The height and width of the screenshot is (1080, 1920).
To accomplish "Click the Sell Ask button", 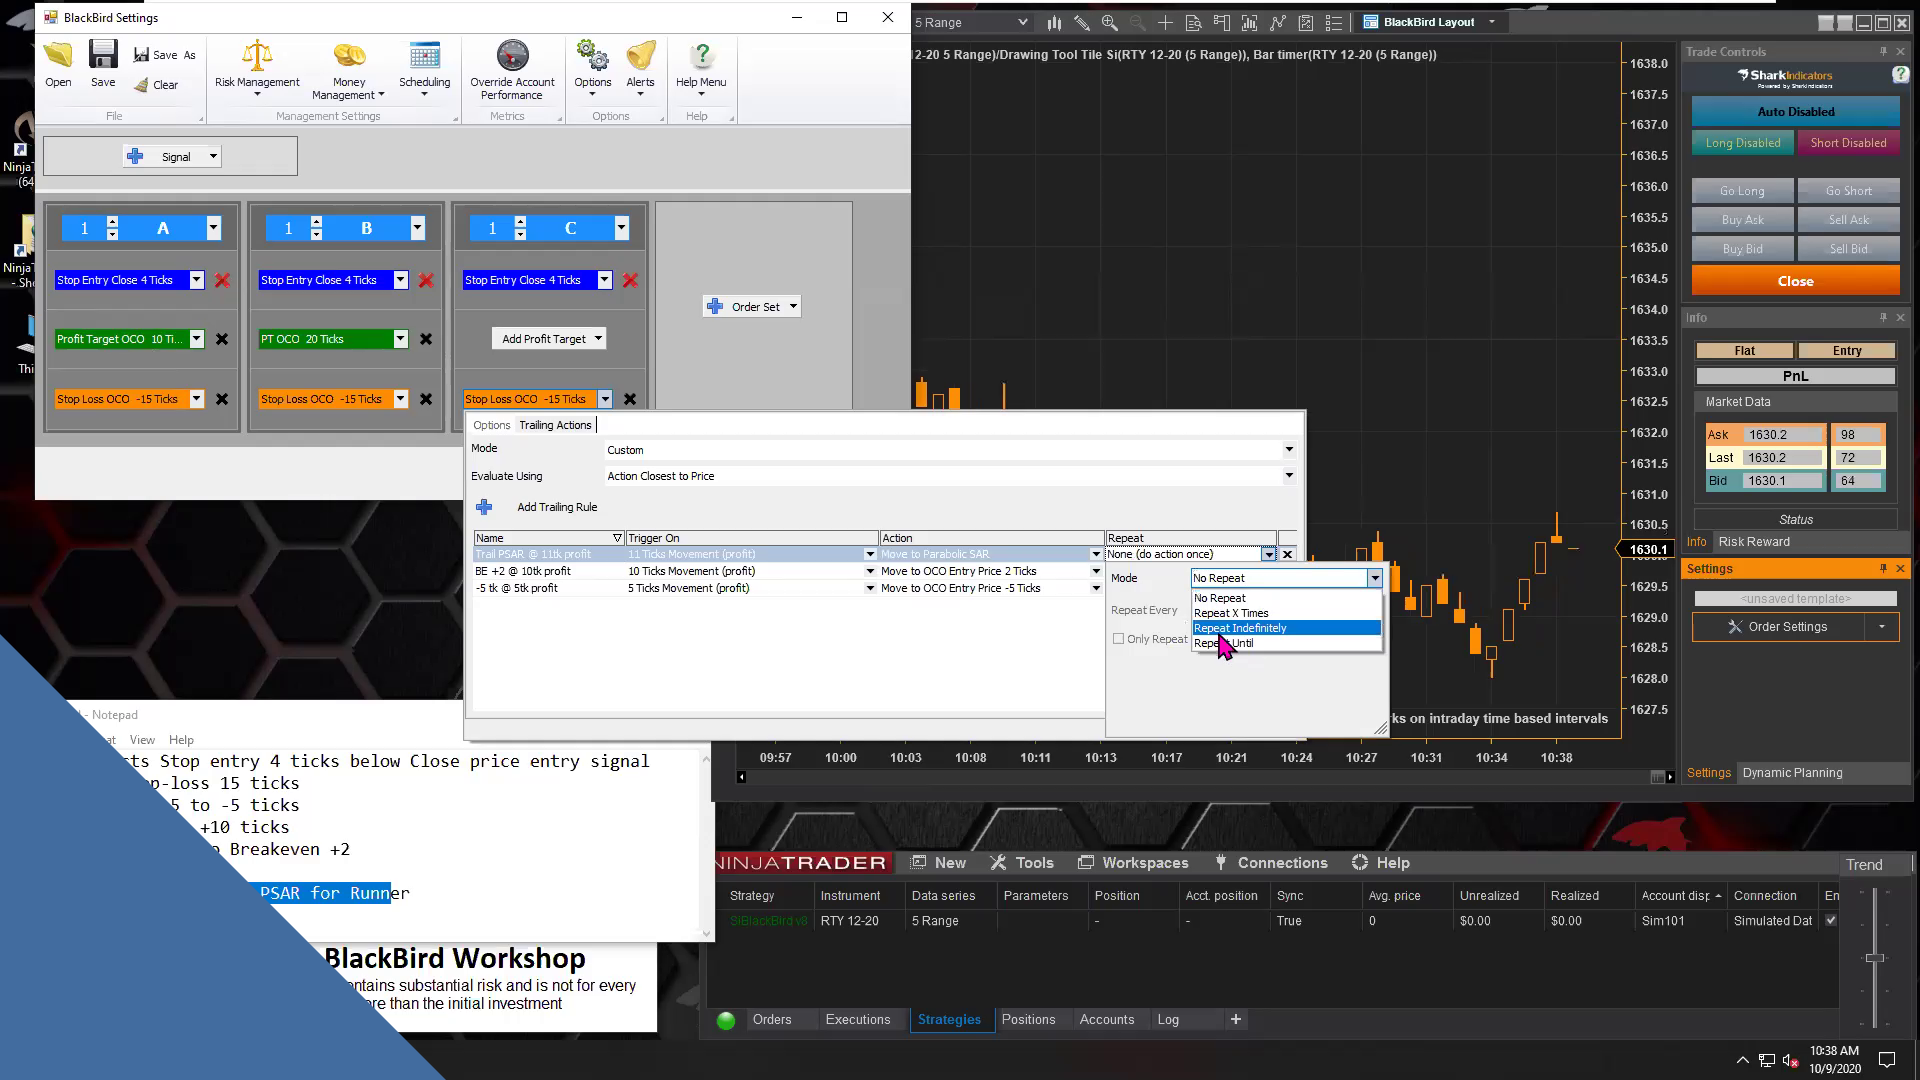I will [x=1848, y=220].
